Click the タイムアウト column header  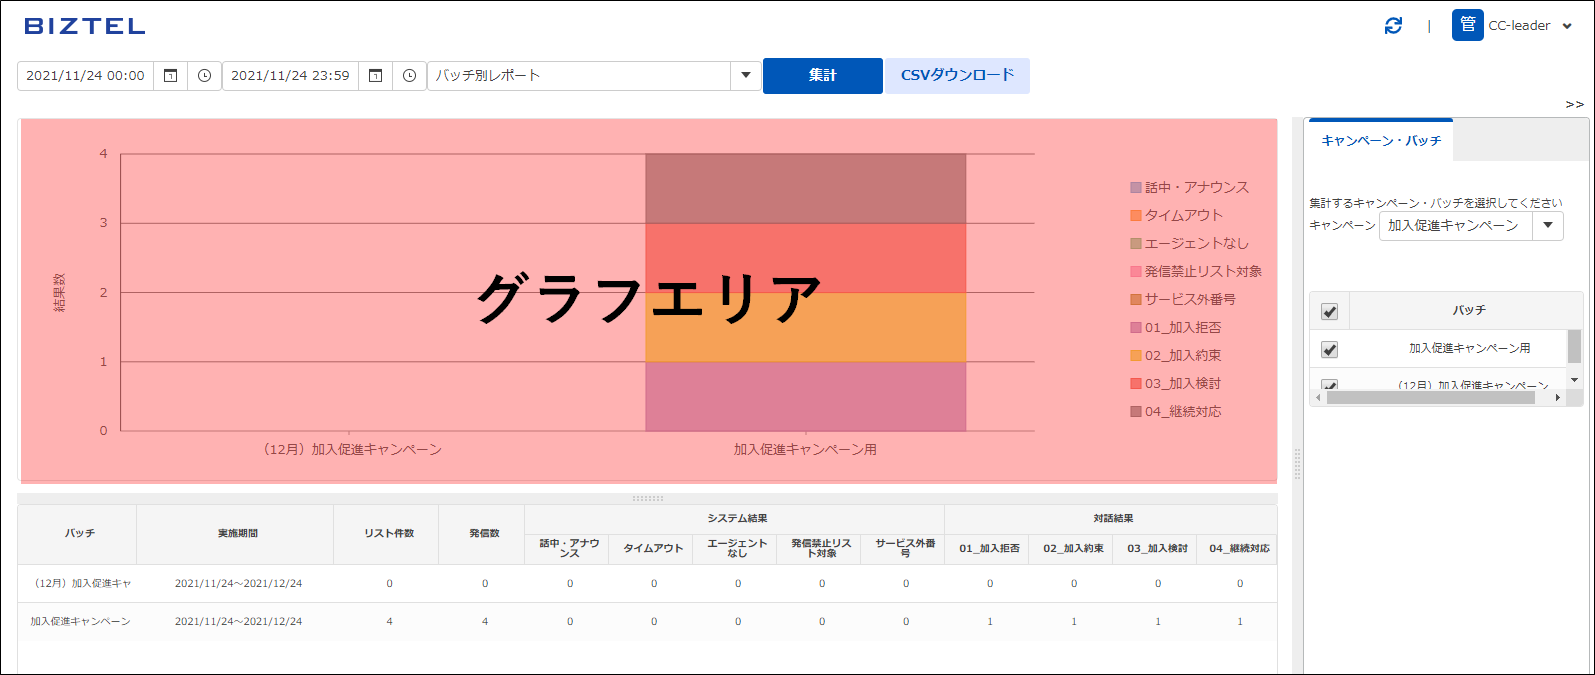point(653,549)
